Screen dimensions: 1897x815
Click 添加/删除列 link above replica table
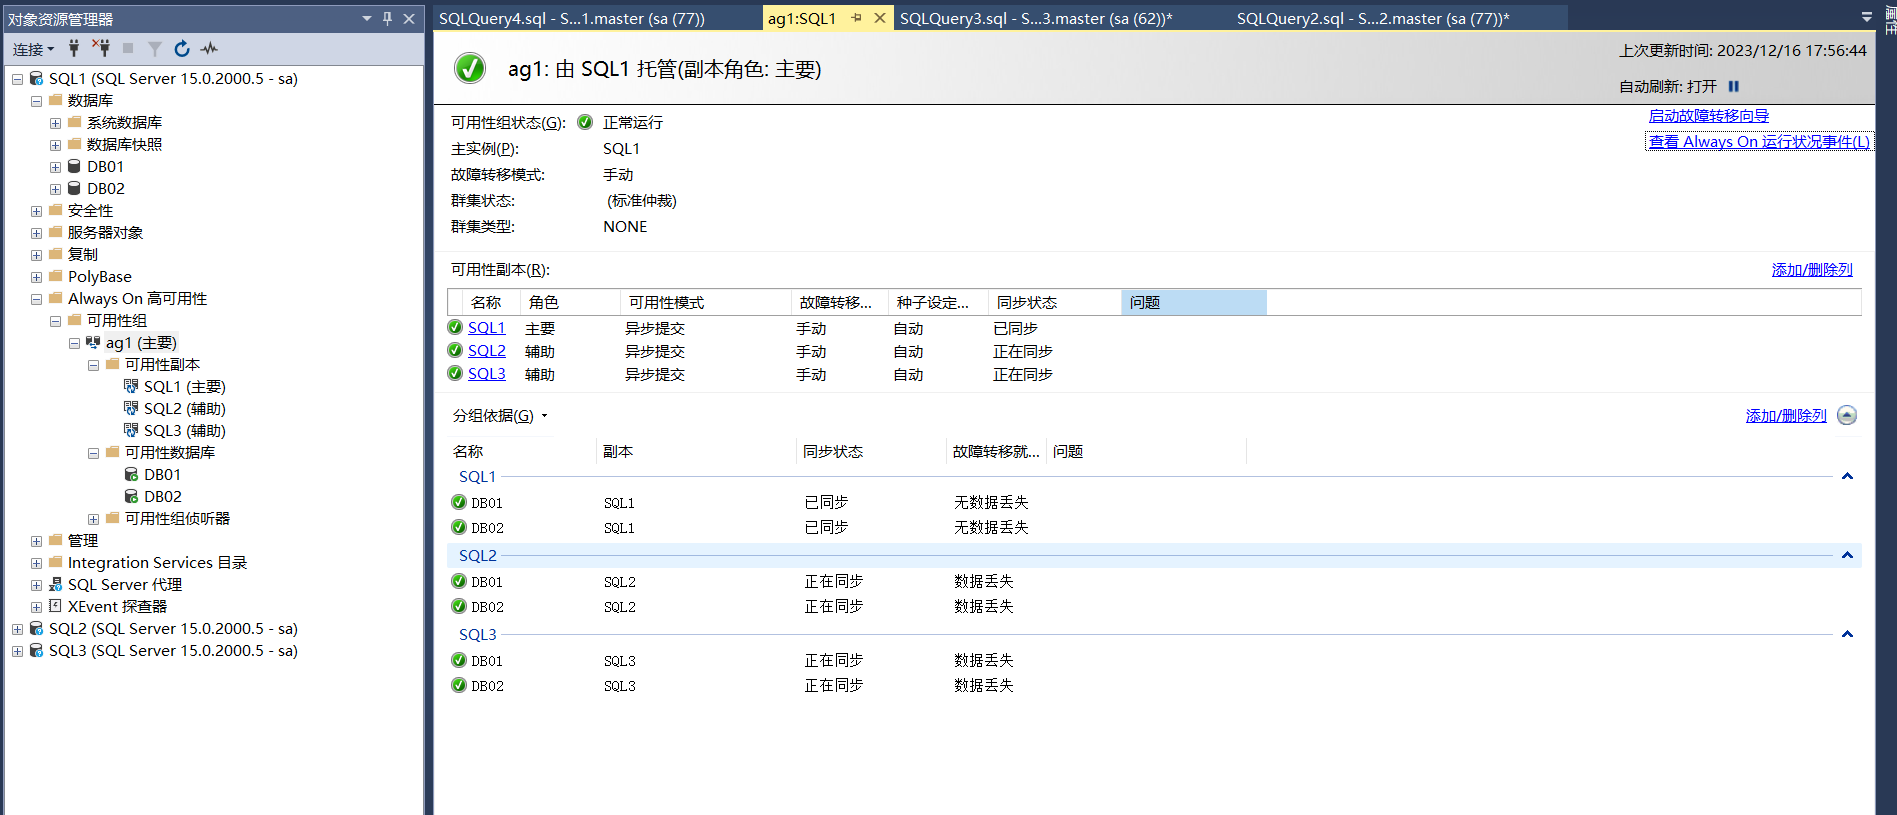[1812, 270]
